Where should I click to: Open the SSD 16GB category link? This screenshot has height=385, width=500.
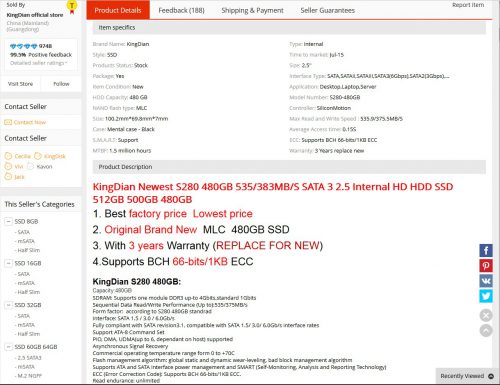(x=28, y=263)
